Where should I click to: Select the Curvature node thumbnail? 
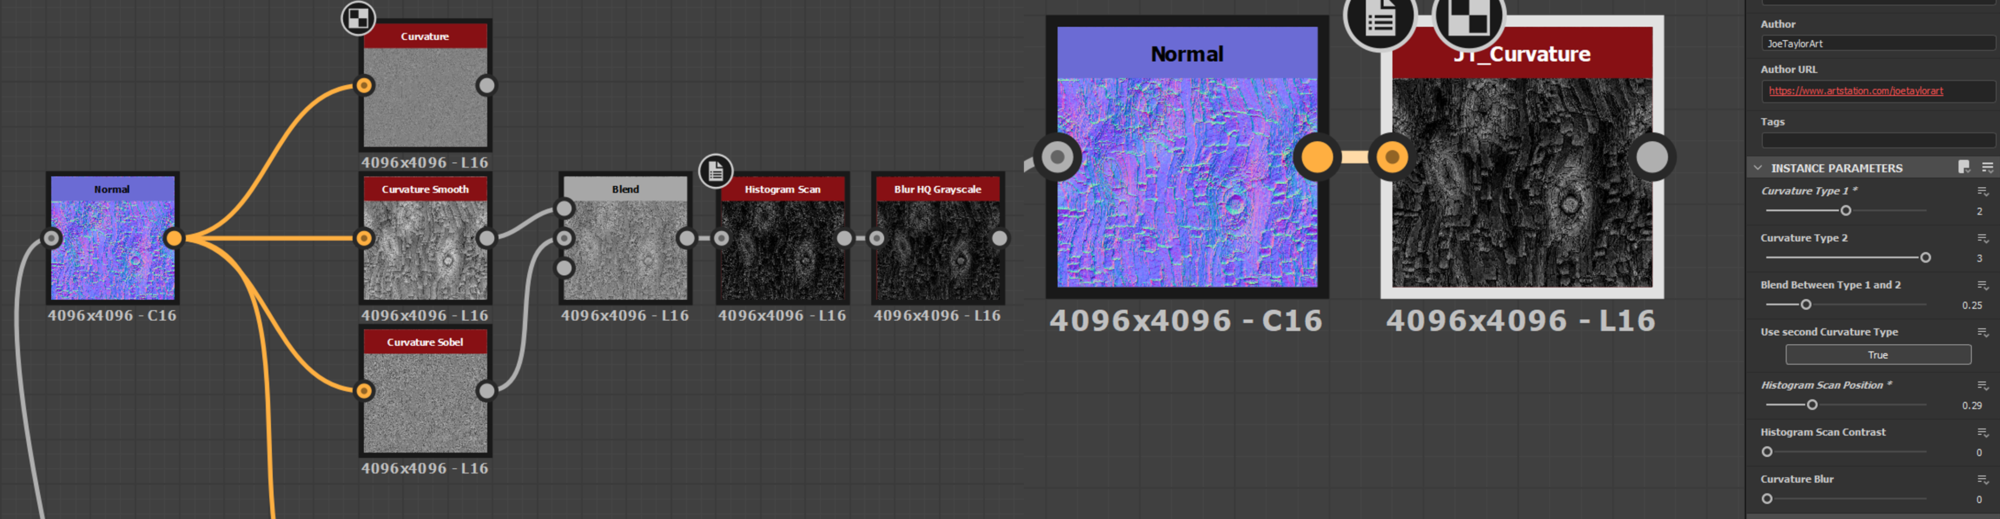[x=425, y=98]
